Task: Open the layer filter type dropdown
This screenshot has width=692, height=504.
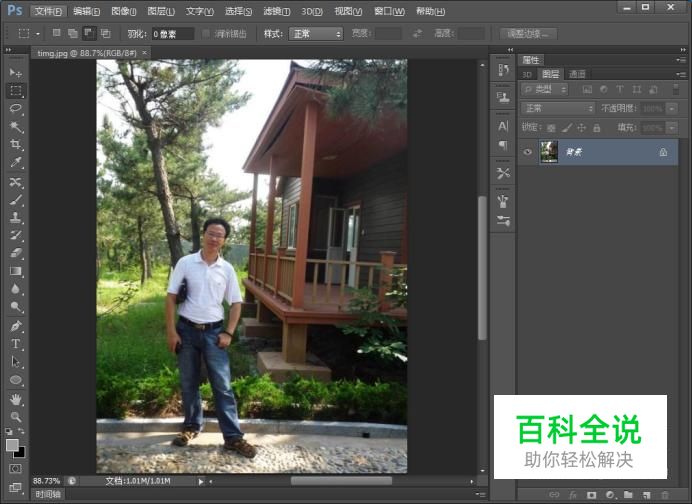Action: click(x=545, y=90)
